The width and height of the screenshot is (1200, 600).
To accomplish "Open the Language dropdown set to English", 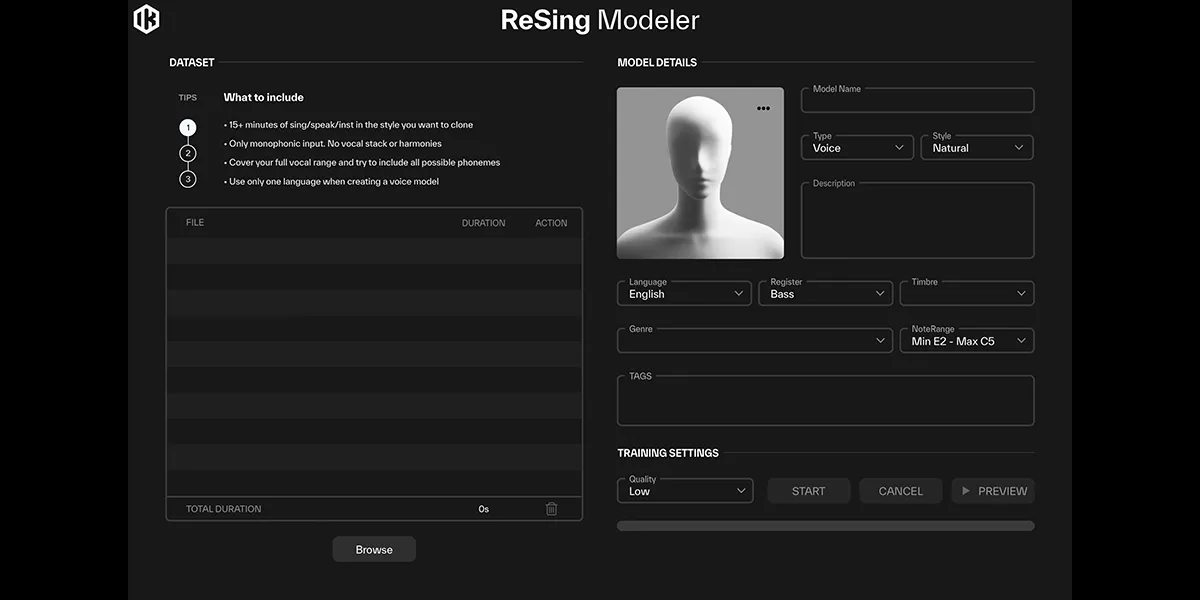I will point(684,294).
